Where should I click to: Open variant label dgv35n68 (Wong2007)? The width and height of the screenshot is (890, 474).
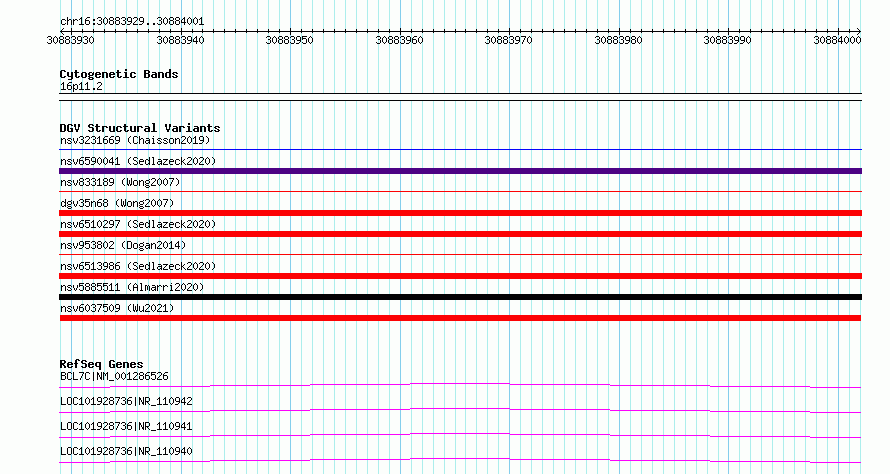coord(117,203)
